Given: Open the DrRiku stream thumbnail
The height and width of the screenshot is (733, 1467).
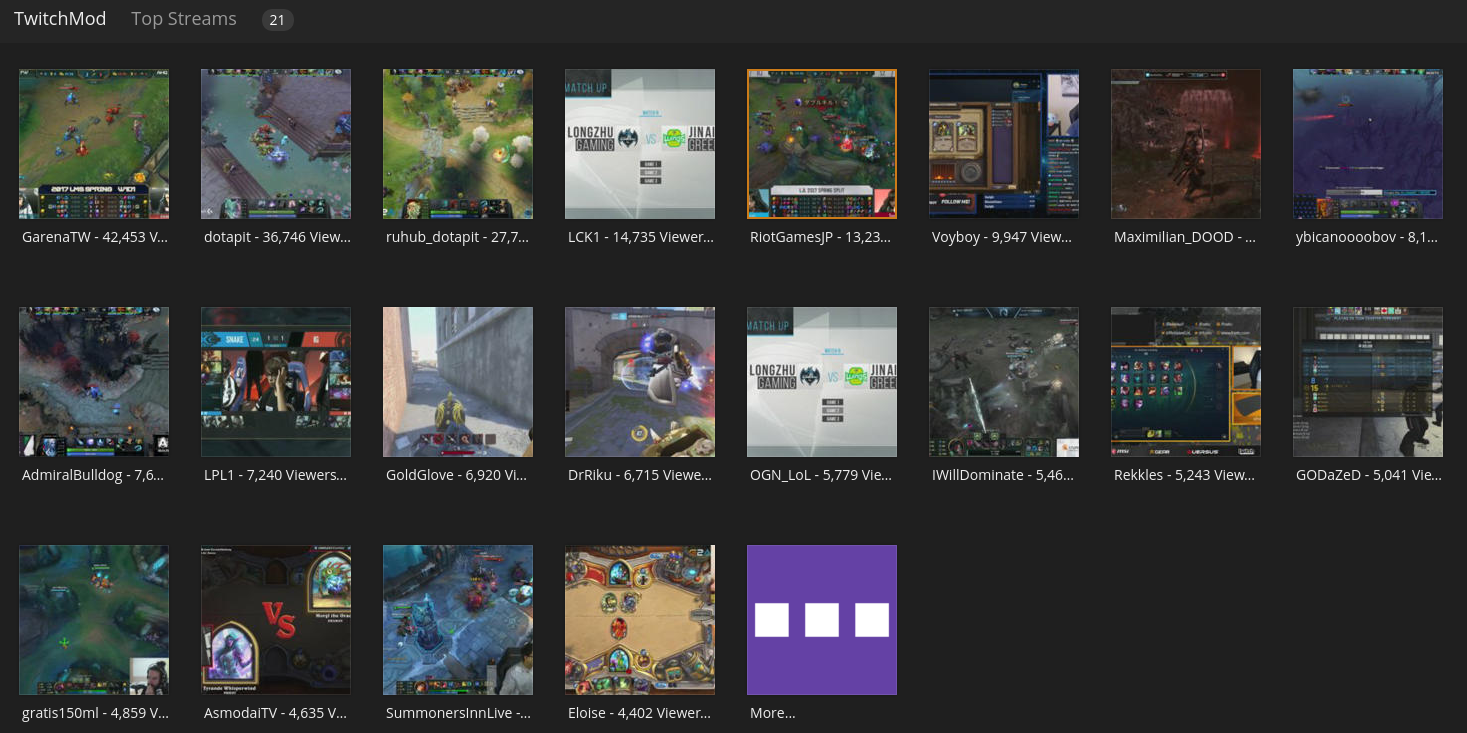Looking at the screenshot, I should pyautogui.click(x=640, y=382).
